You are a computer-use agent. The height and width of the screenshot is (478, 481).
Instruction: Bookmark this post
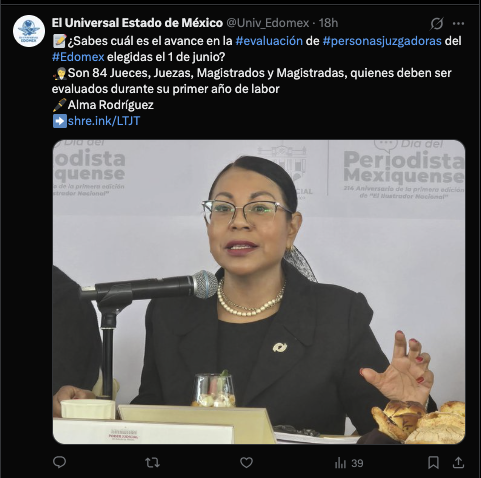(433, 463)
